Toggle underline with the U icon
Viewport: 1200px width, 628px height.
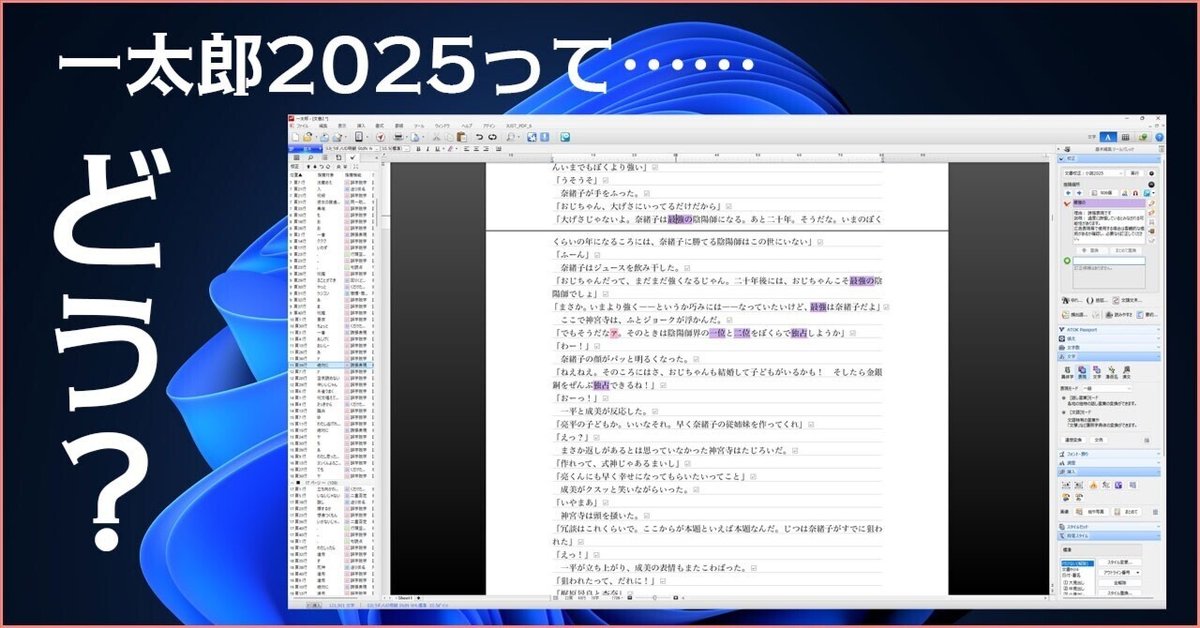tap(437, 149)
